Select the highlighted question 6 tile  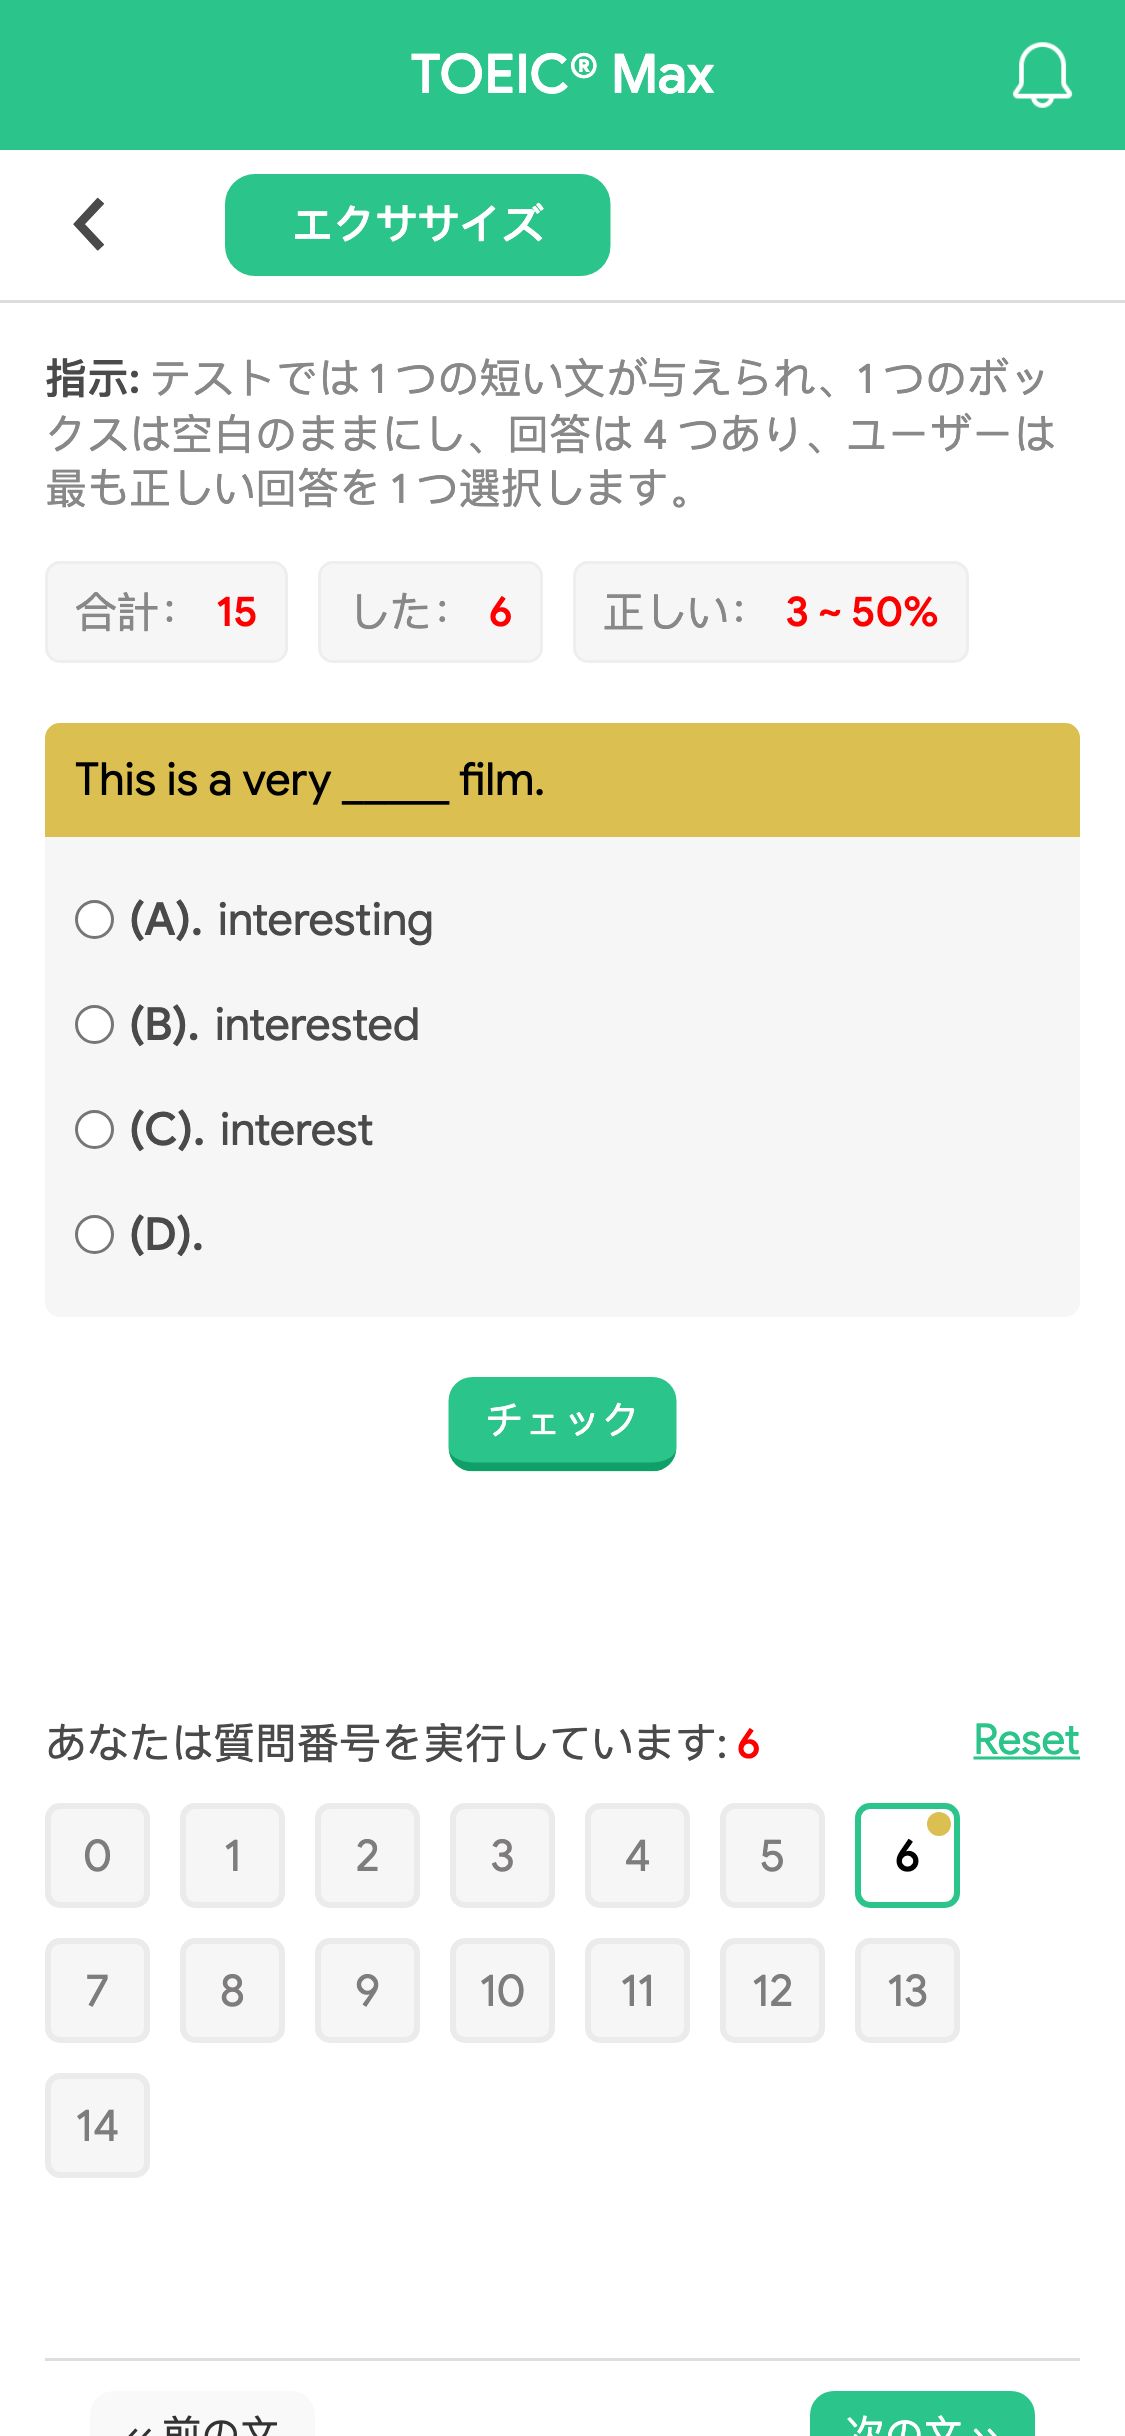point(907,1856)
